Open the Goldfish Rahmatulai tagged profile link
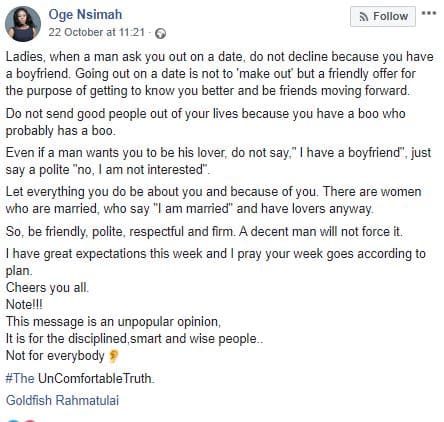Viewport: 444px width, 422px height. coord(62,400)
